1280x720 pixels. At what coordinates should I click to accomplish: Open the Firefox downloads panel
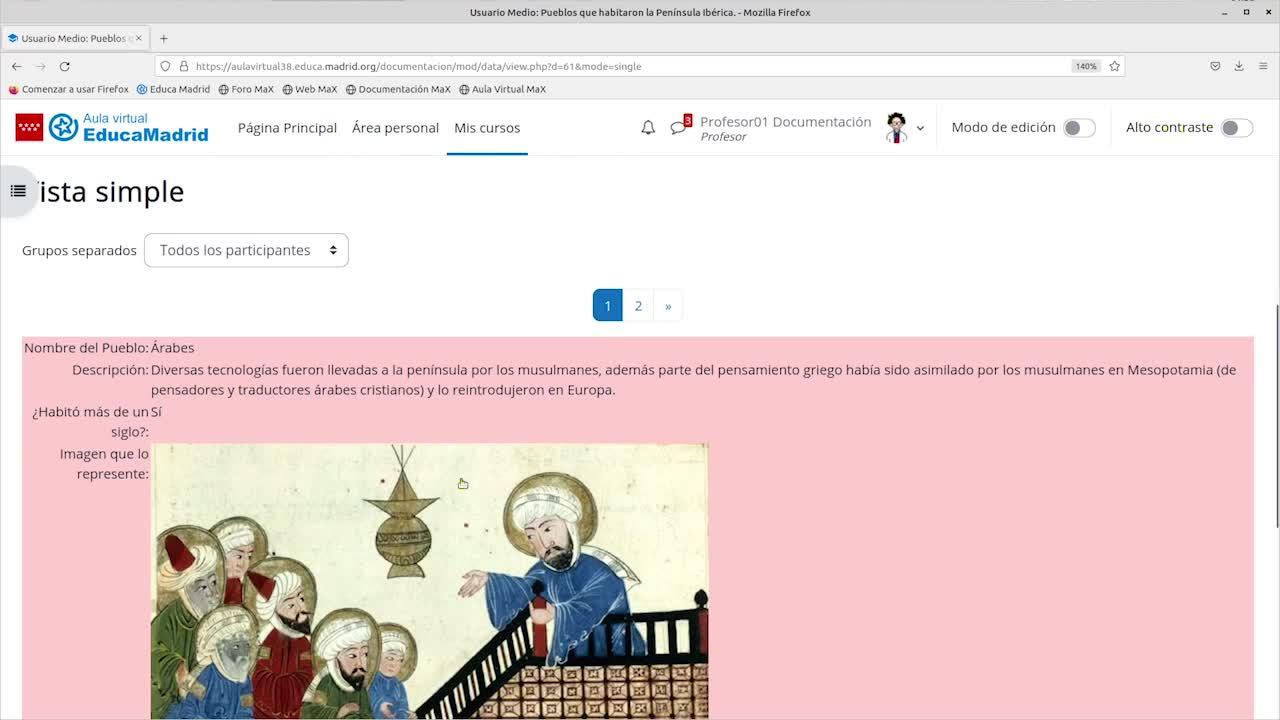(1239, 66)
